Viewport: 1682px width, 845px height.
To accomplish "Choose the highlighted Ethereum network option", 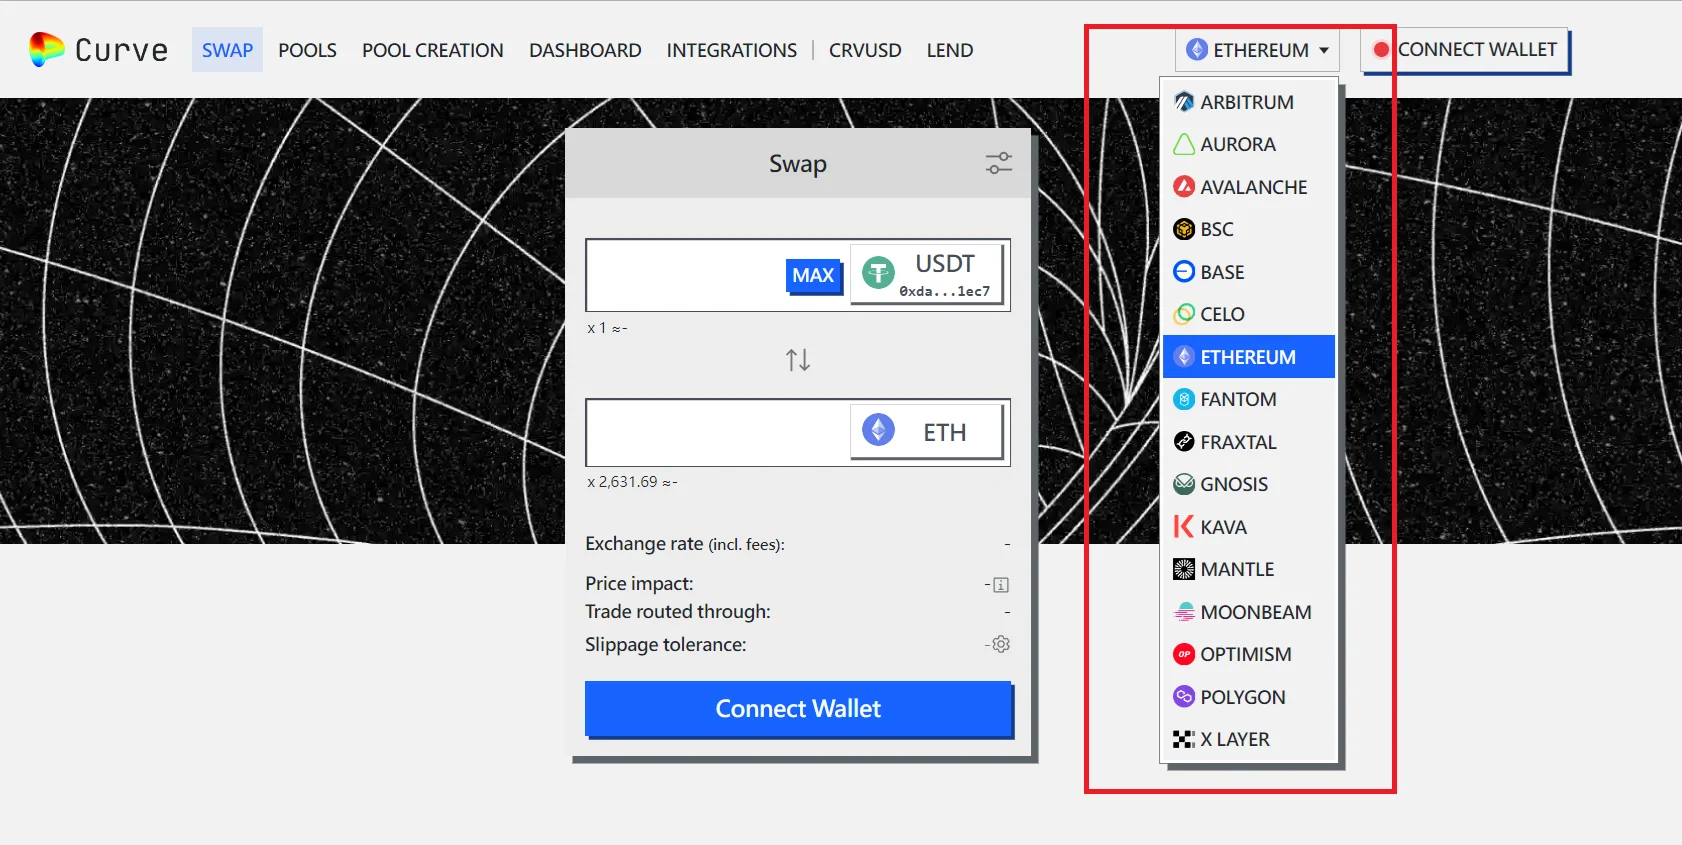I will point(1249,357).
